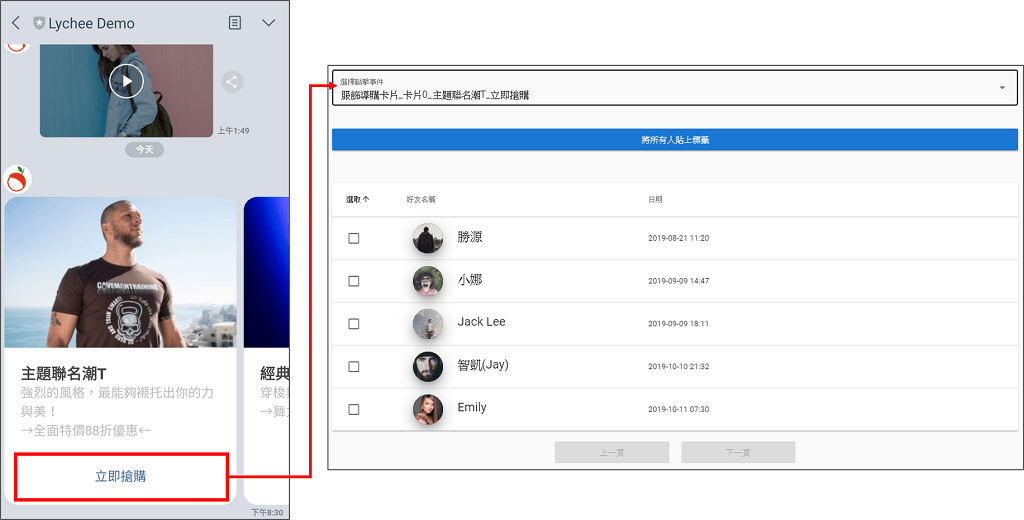Image resolution: width=1024 pixels, height=520 pixels.
Task: Click 智凱(Jay)'s profile avatar
Action: (428, 366)
